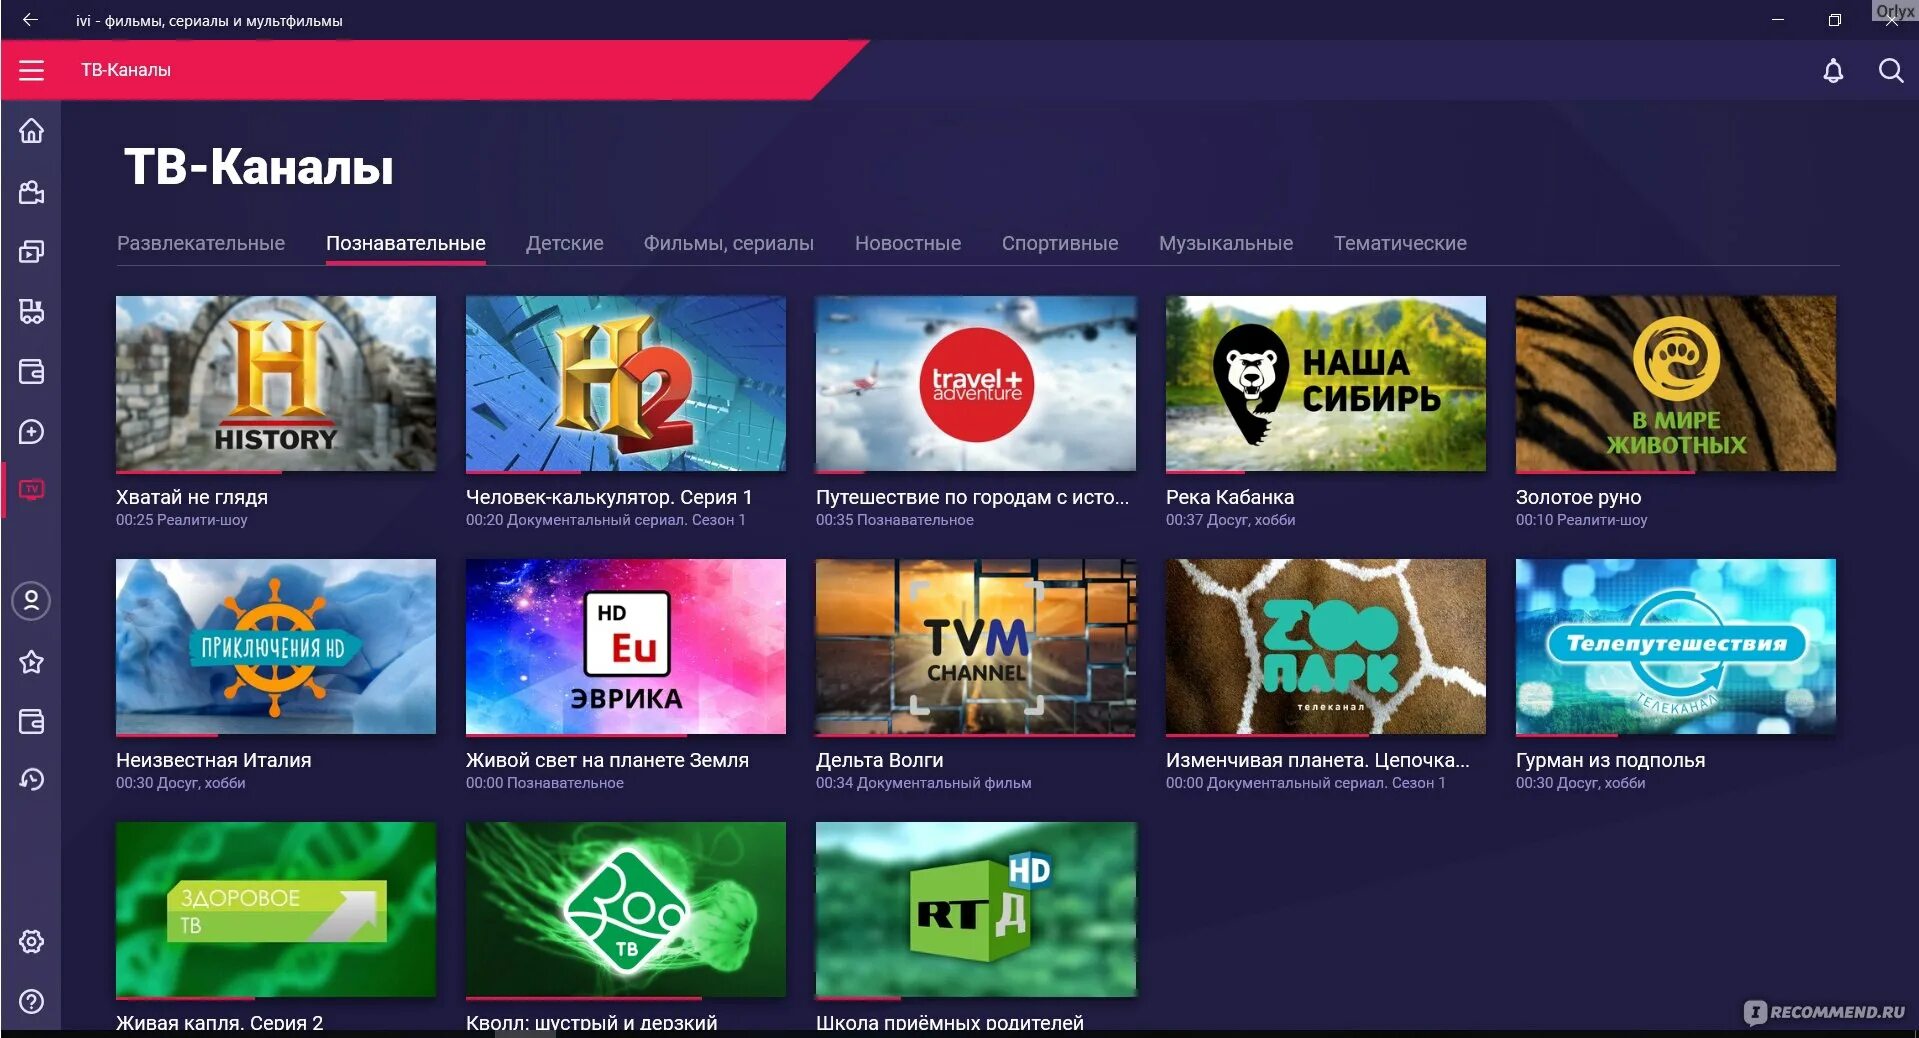Open the Спортивные tab
Viewport: 1919px width, 1038px height.
1060,244
